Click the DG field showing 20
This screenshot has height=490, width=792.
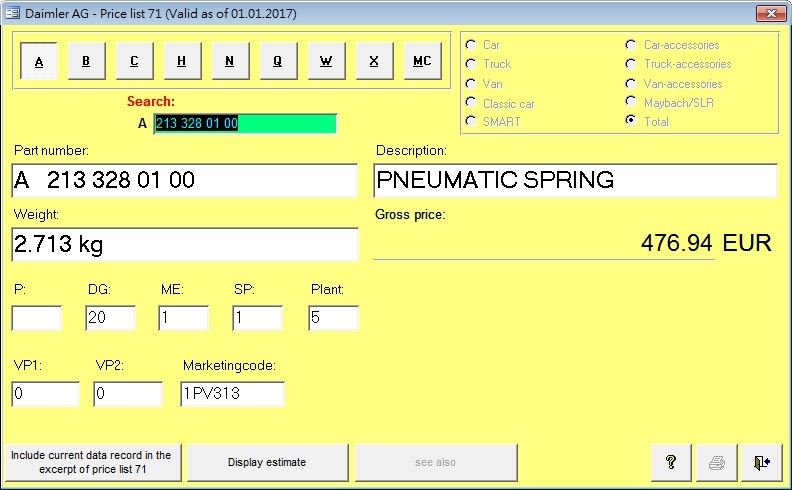coord(110,318)
